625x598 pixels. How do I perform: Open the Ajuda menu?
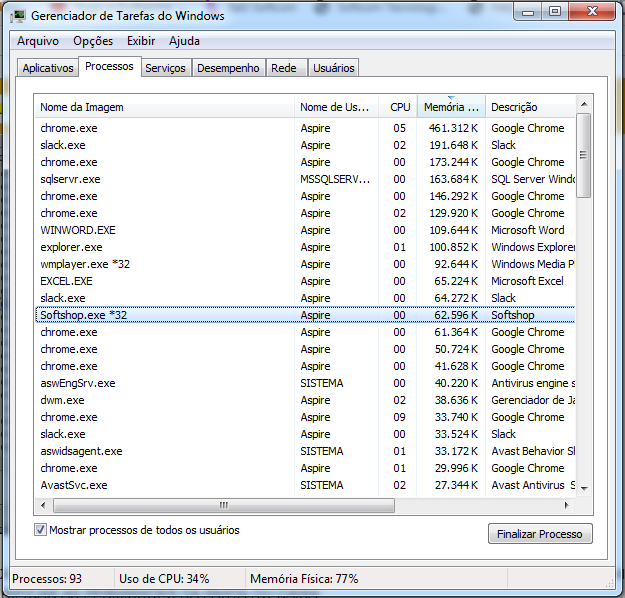[184, 41]
